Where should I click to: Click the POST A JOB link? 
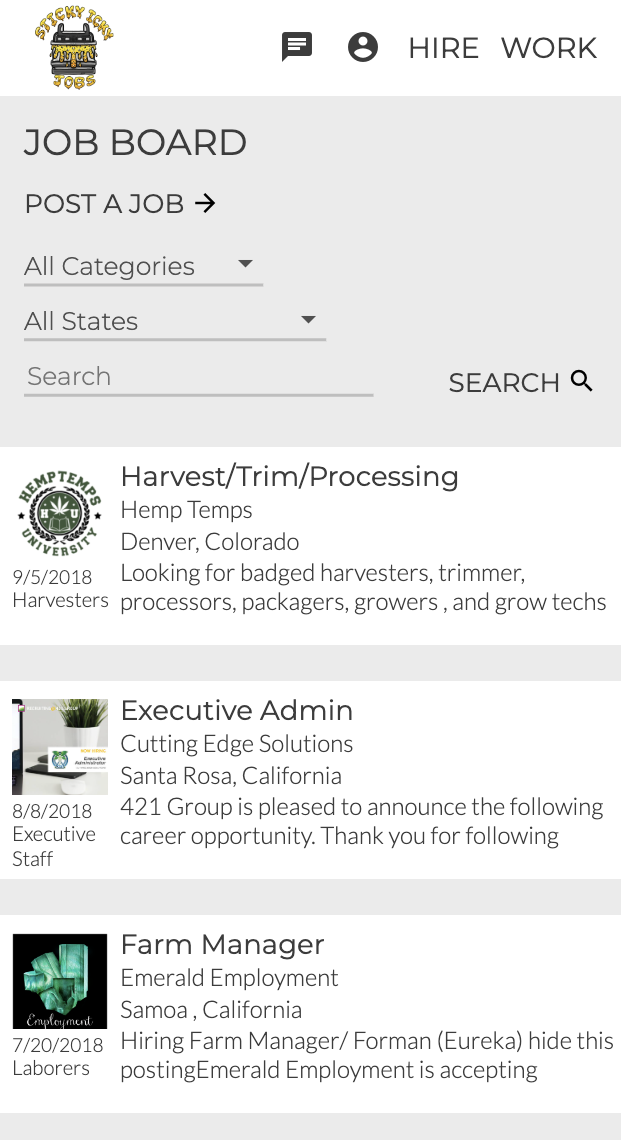coord(105,204)
